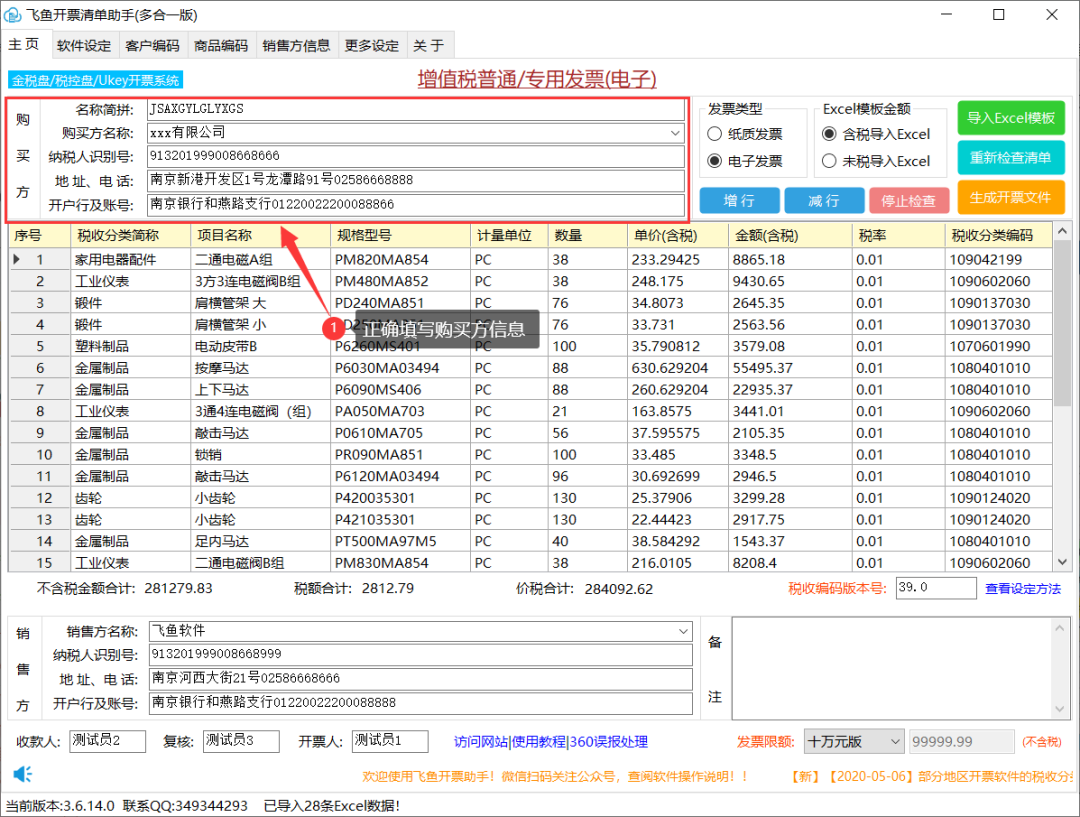The height and width of the screenshot is (817, 1080).
Task: Focus the seller 地址、电话 field
Action: pyautogui.click(x=421, y=679)
